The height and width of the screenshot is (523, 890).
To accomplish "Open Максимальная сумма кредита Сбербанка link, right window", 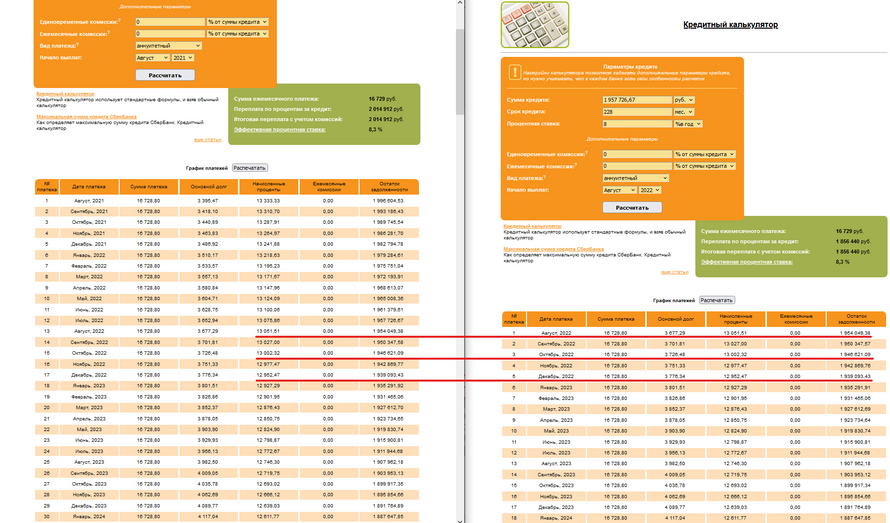I will (x=553, y=249).
